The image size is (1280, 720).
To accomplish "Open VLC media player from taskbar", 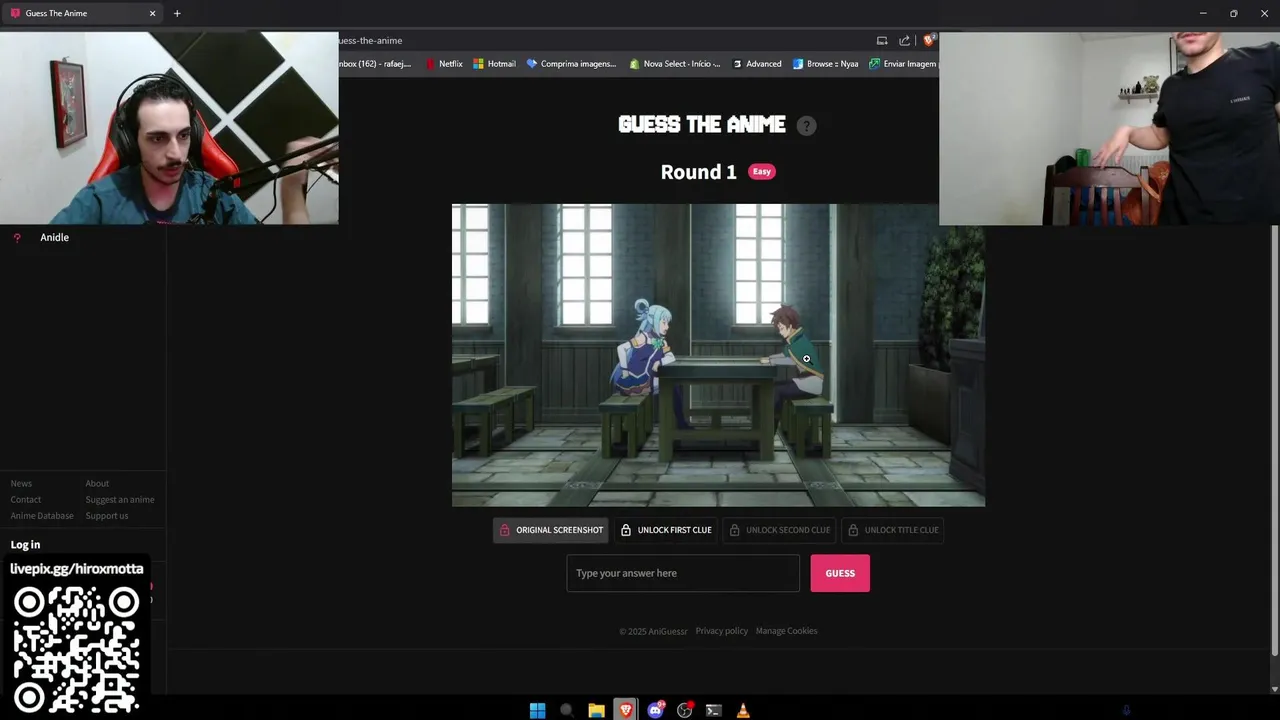I will tap(743, 710).
